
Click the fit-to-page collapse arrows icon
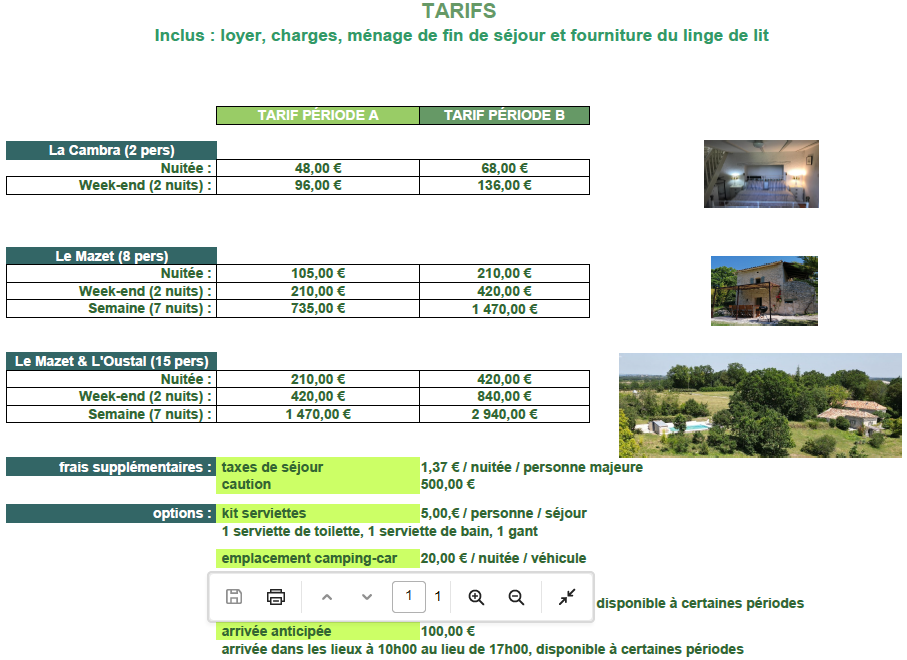click(567, 597)
